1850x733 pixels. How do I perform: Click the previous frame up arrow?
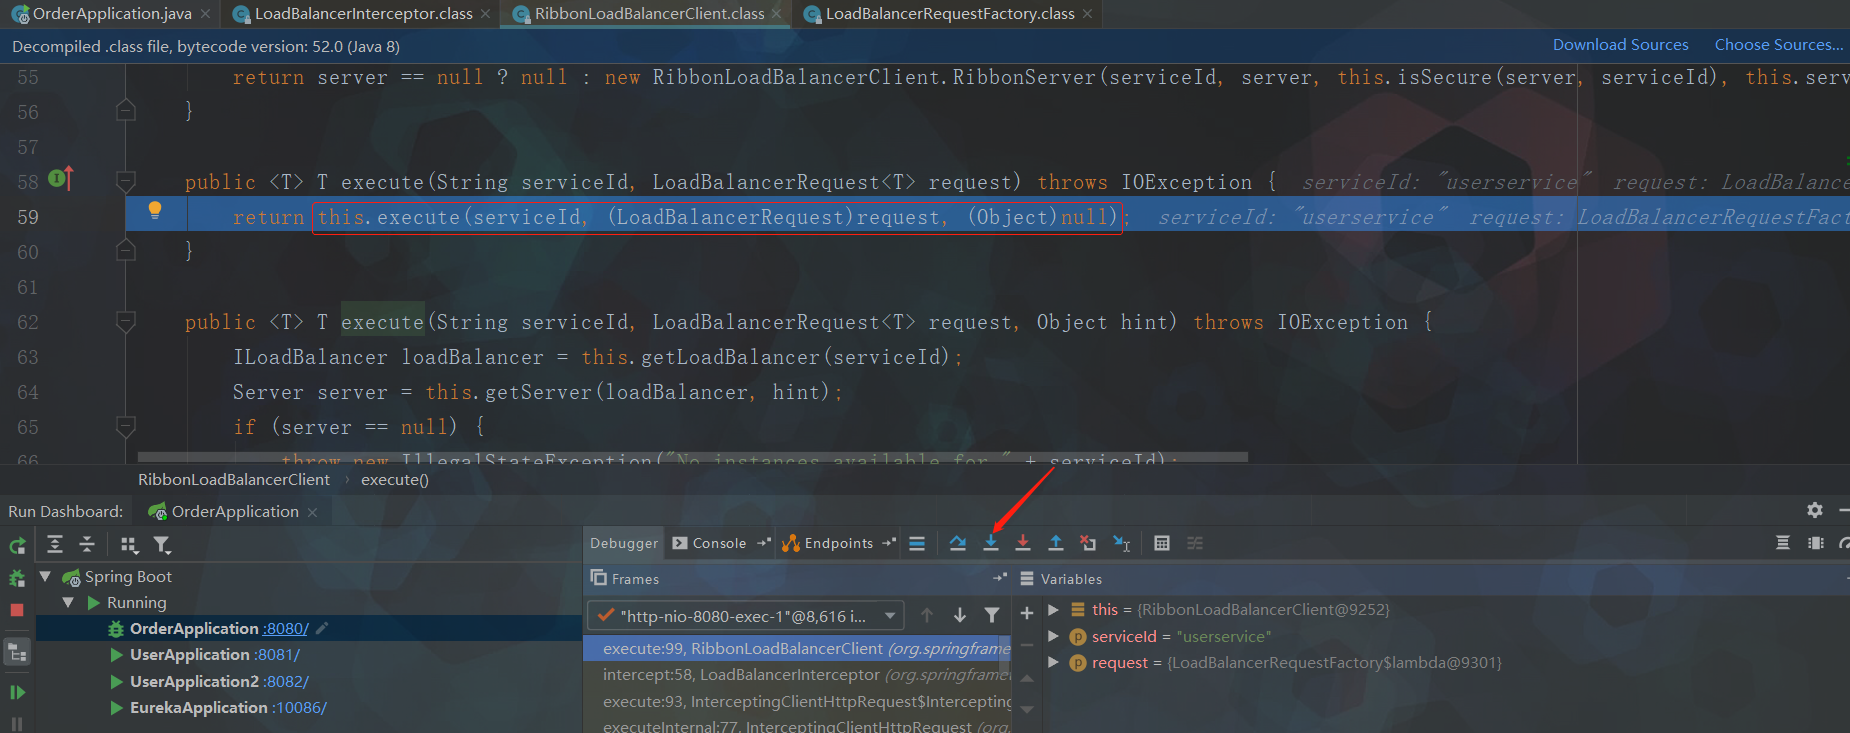(927, 615)
